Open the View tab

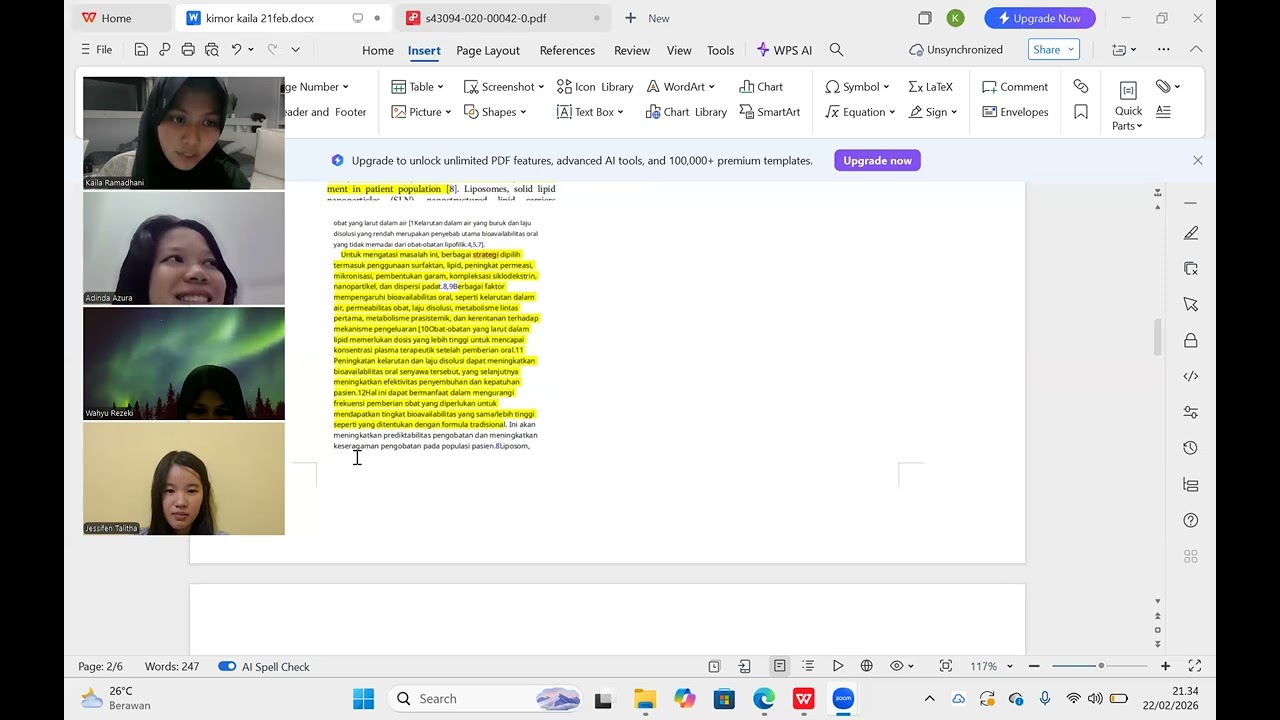coord(679,50)
